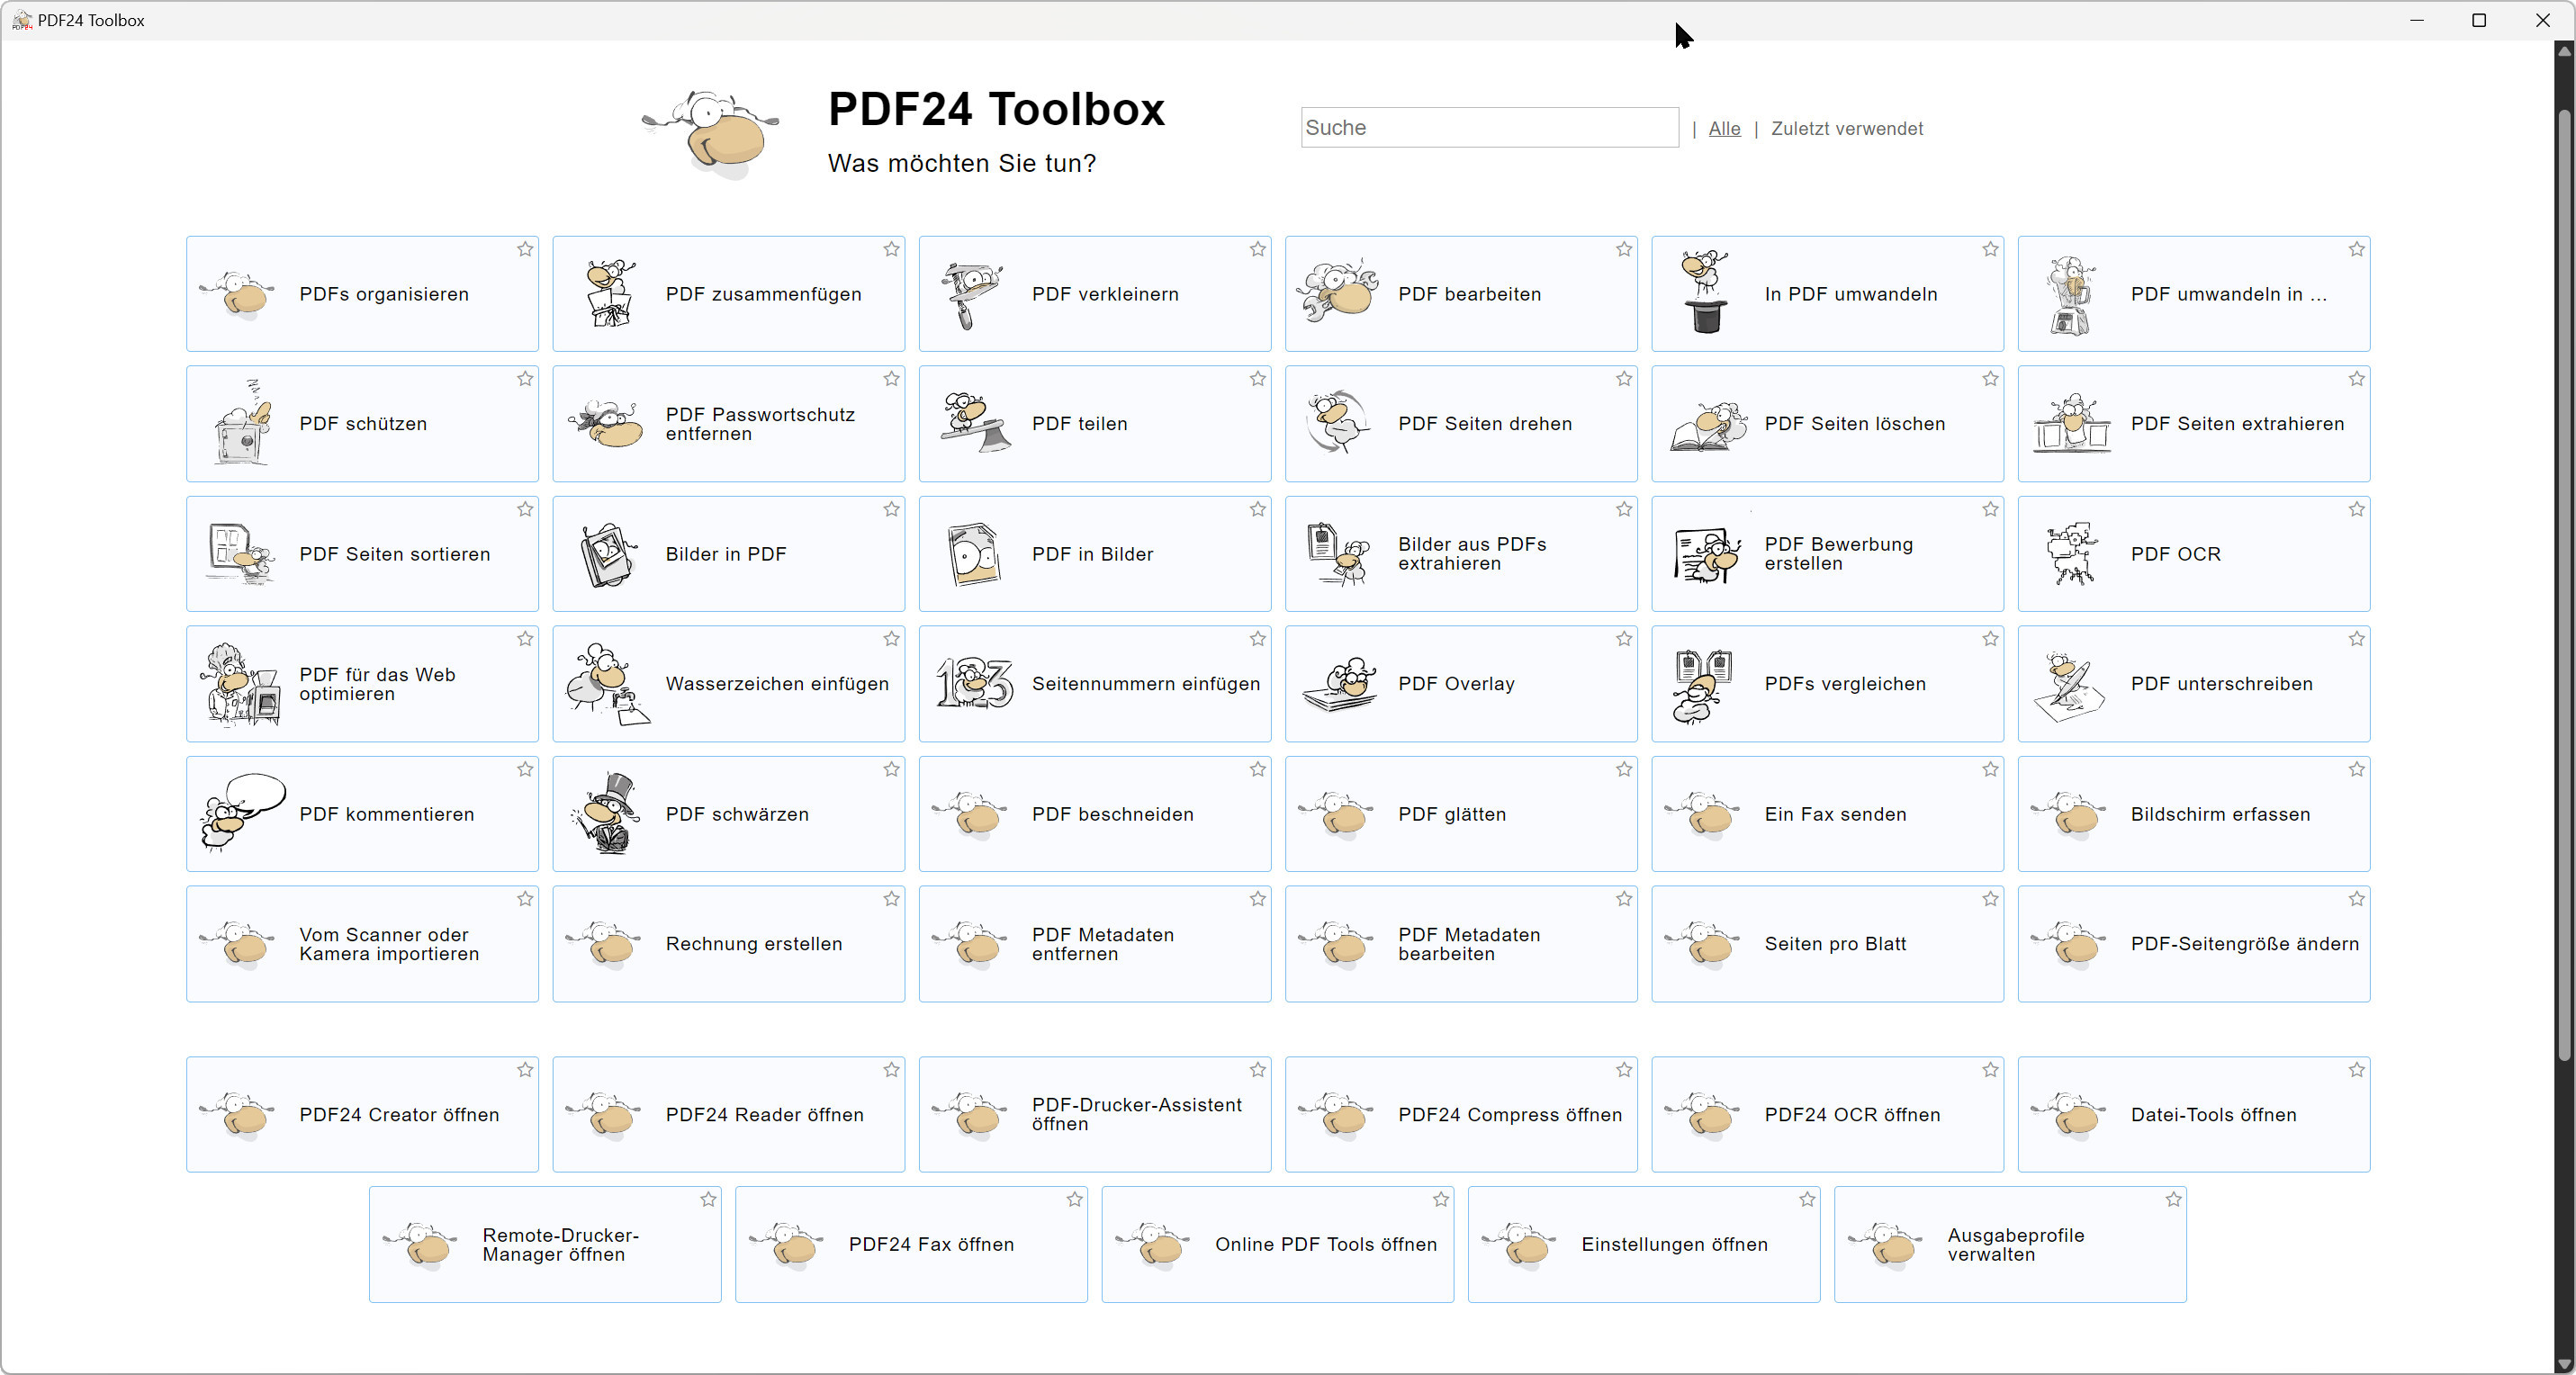Toggle the star on PDF bearbeiten
This screenshot has height=1375, width=2576.
1624,249
